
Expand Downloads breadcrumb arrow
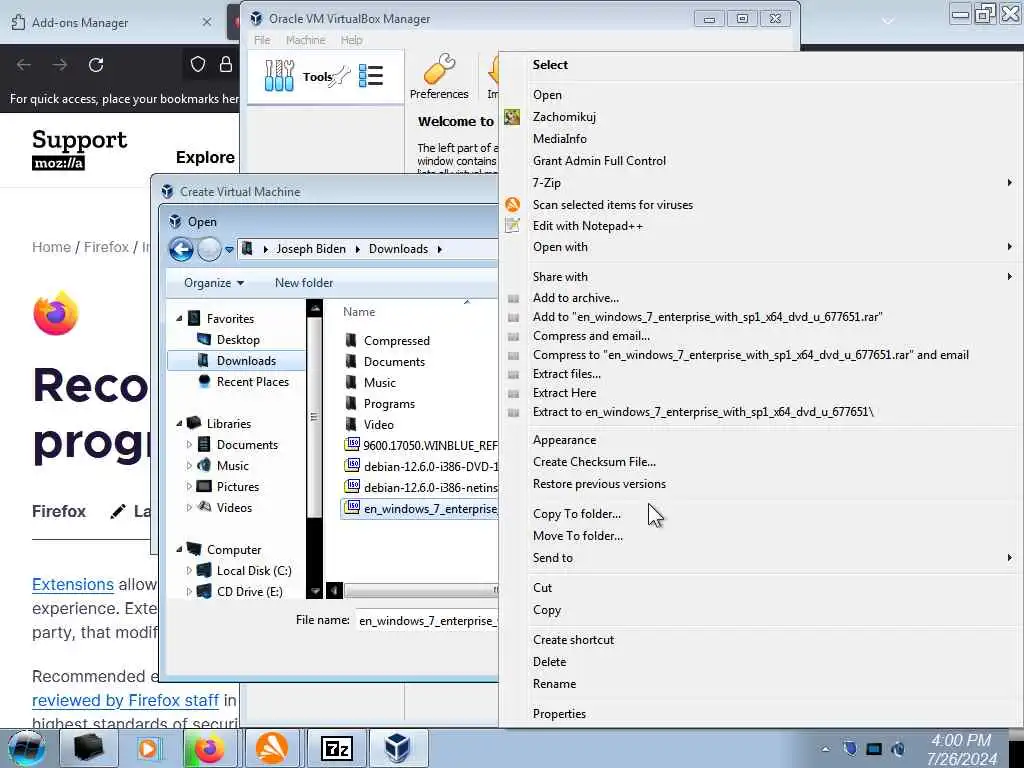(x=440, y=249)
